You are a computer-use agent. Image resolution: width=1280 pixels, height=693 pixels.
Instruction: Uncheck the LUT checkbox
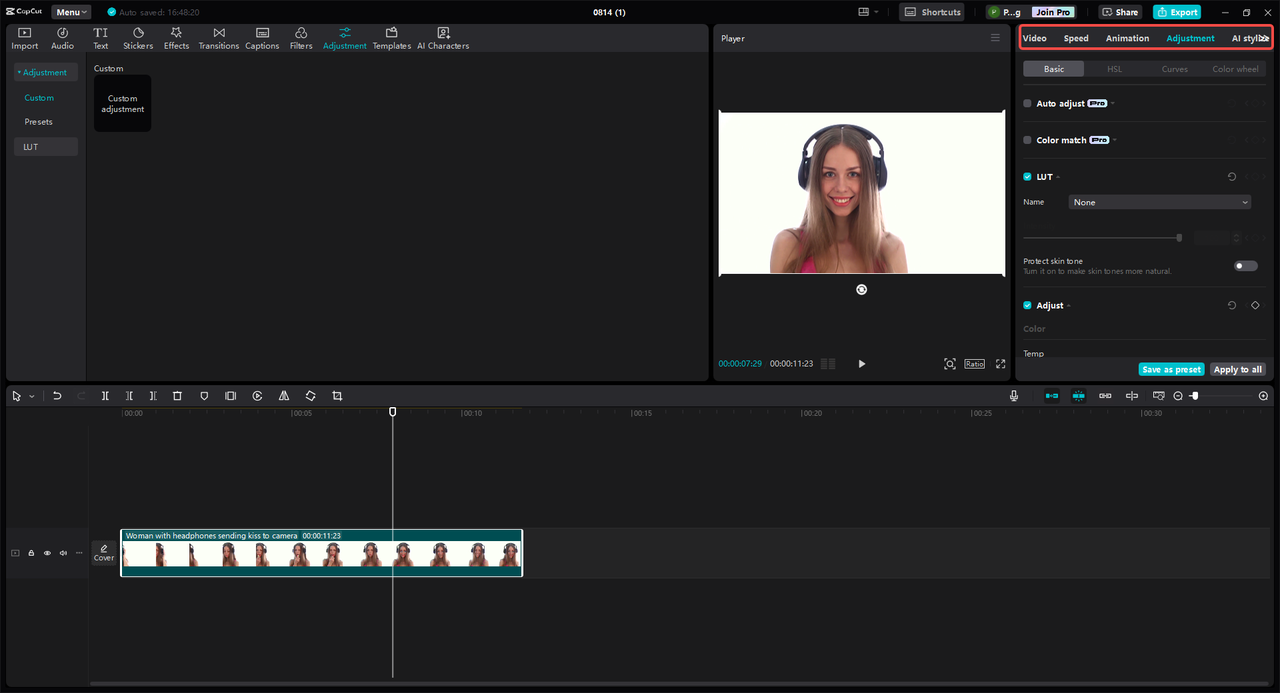point(1027,177)
